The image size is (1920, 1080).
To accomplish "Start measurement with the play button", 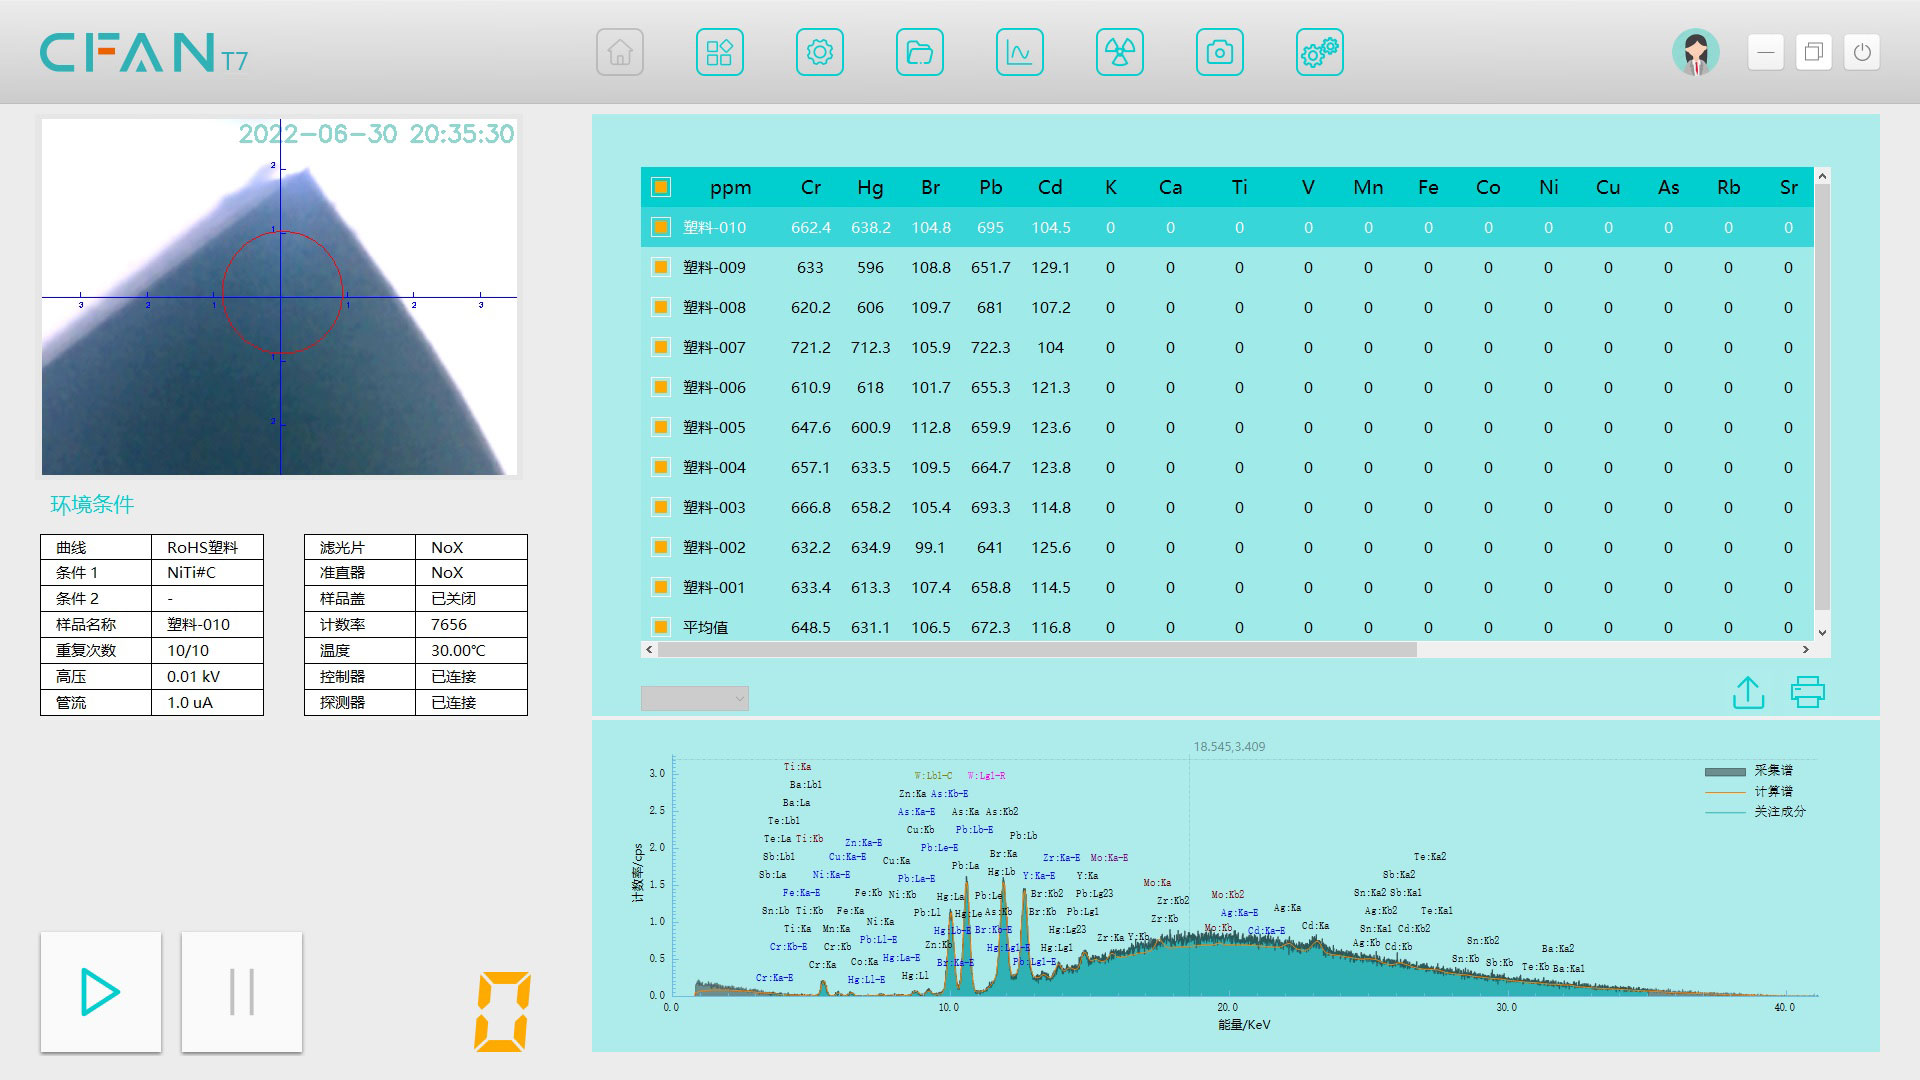I will 101,992.
